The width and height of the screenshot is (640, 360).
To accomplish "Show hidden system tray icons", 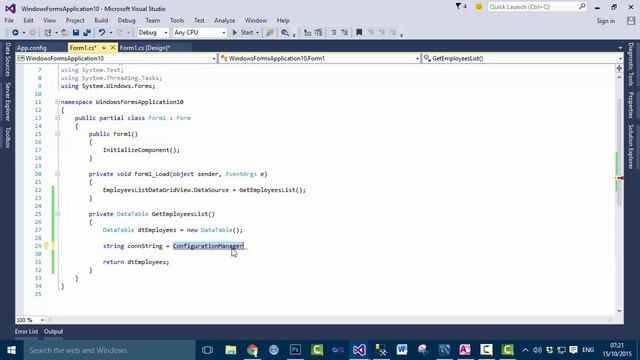I will (x=525, y=350).
